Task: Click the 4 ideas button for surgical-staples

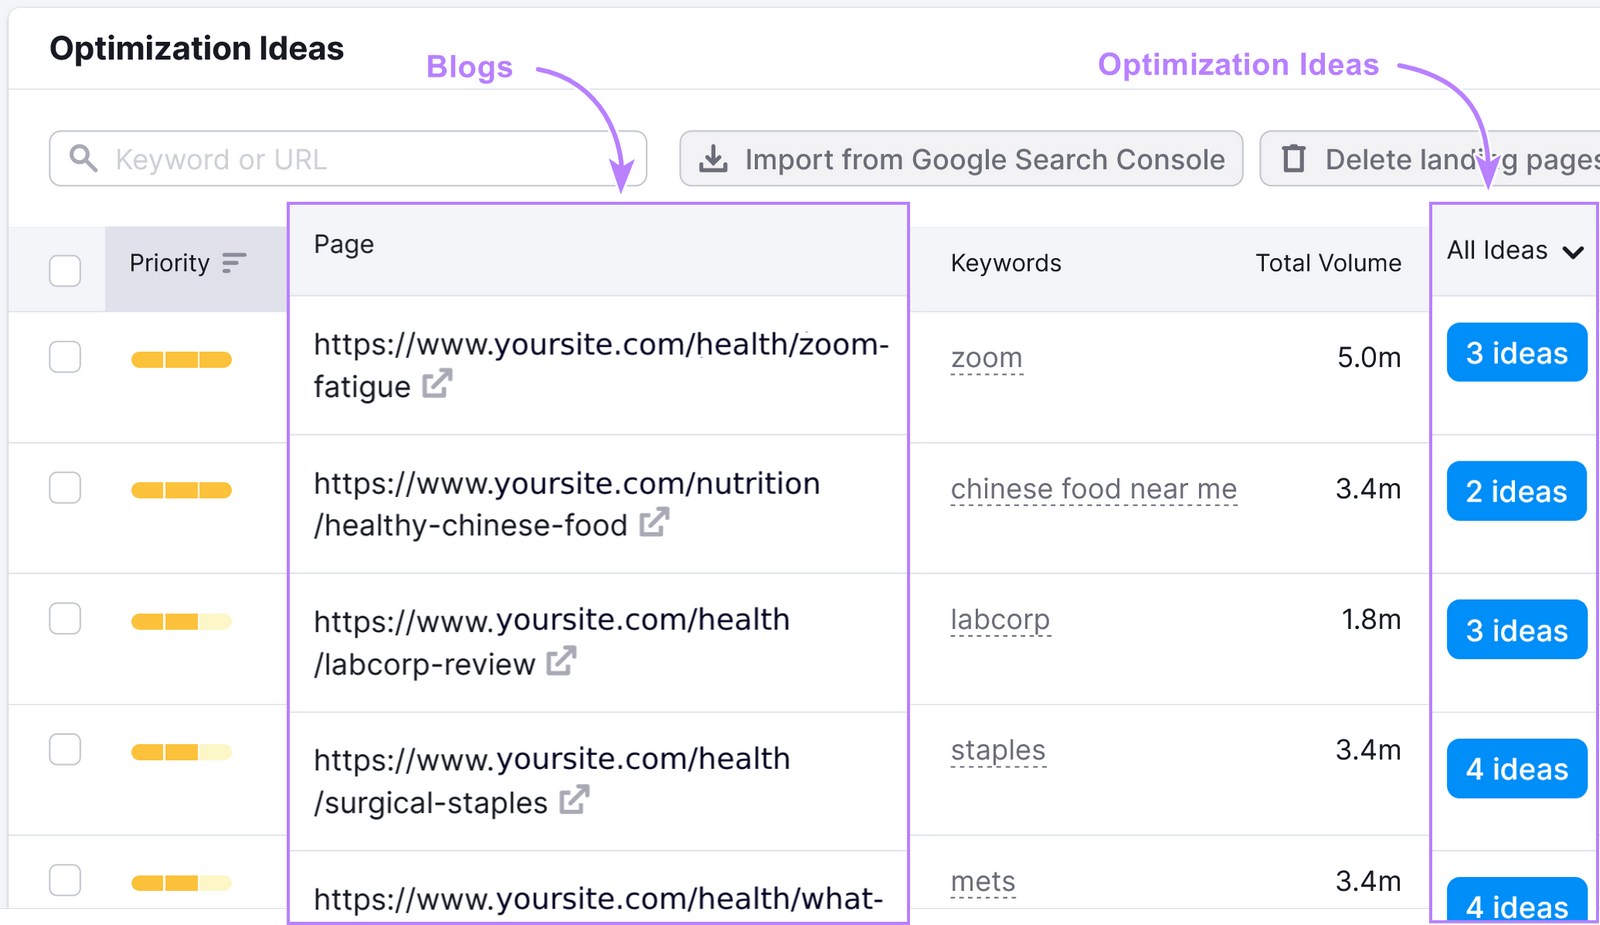Action: (1516, 768)
